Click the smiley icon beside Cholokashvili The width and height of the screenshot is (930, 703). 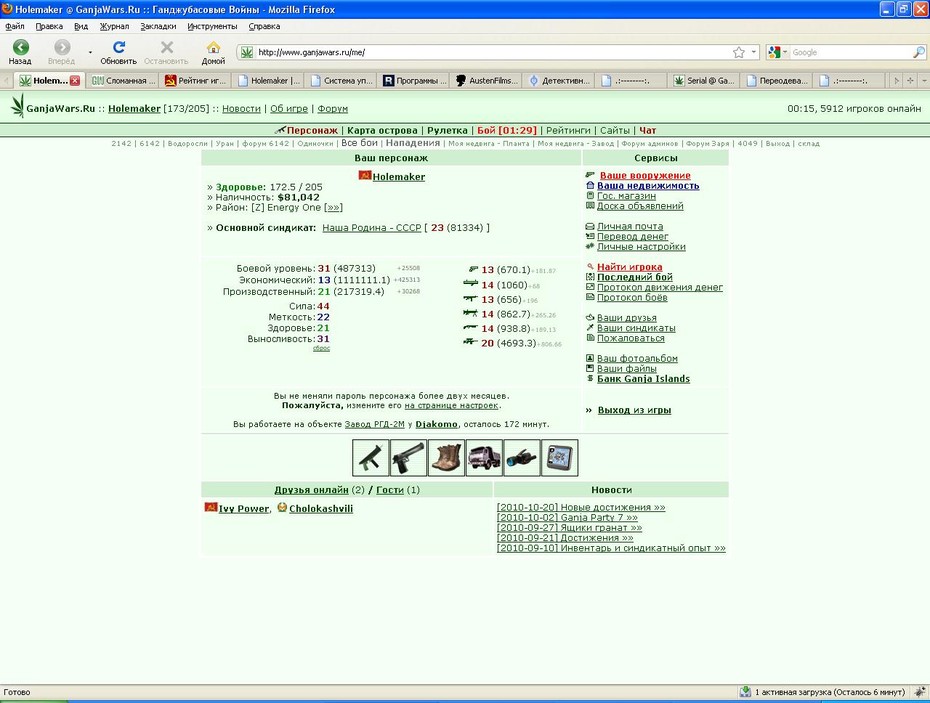(x=282, y=507)
